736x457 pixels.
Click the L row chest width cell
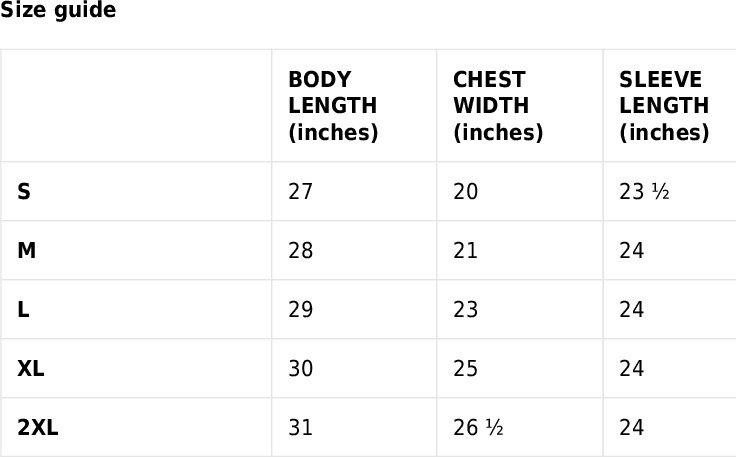466,309
